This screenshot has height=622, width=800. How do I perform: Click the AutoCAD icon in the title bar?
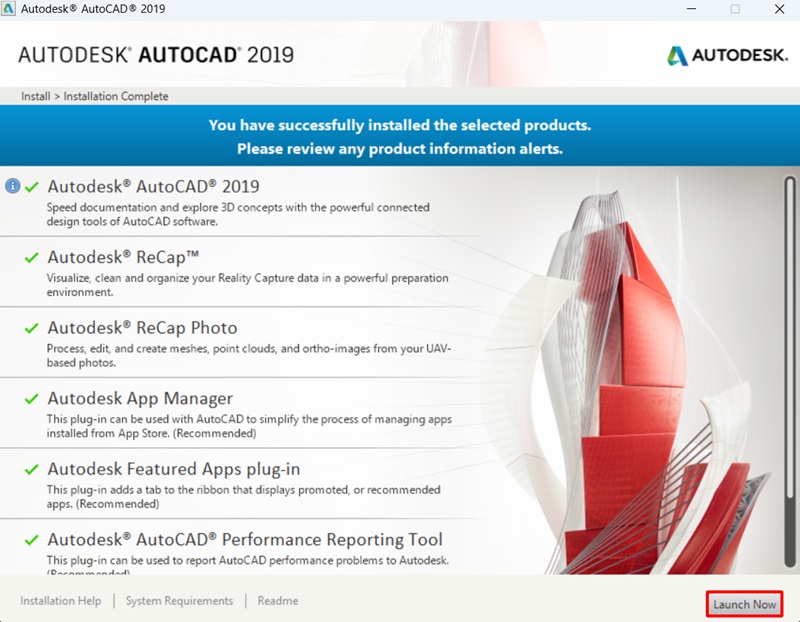10,9
